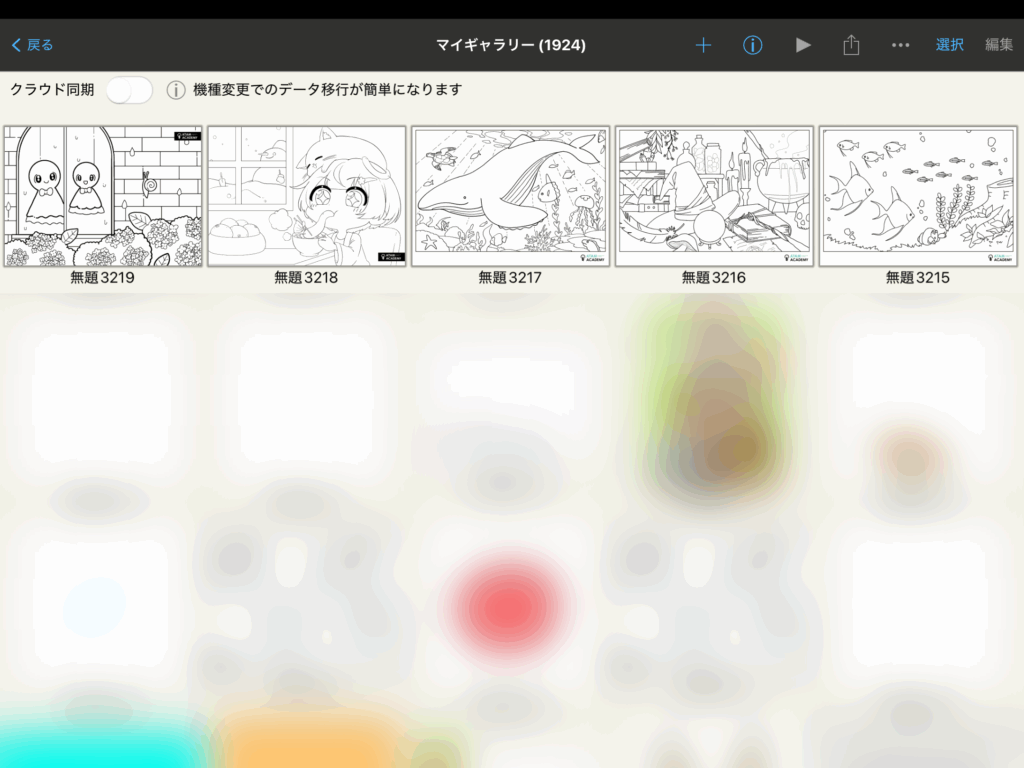Select the angelfish aquarium artwork thumbnail
This screenshot has height=768, width=1024.
(x=918, y=196)
